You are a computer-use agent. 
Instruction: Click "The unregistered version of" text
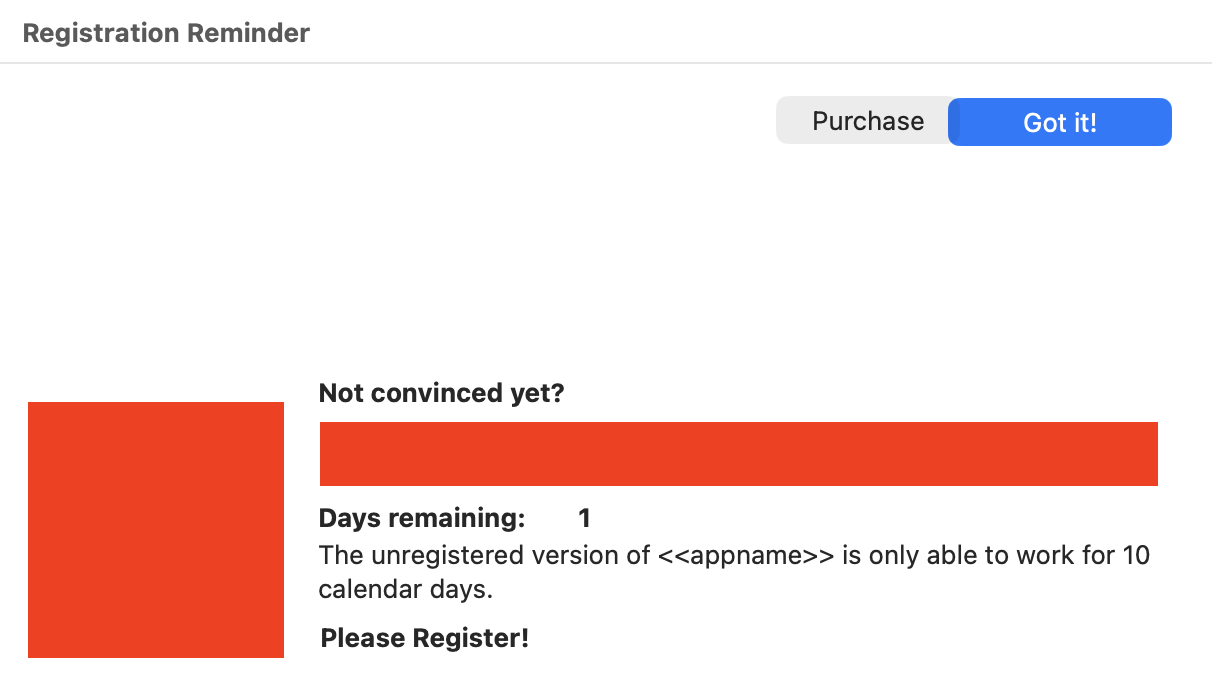[x=484, y=554]
